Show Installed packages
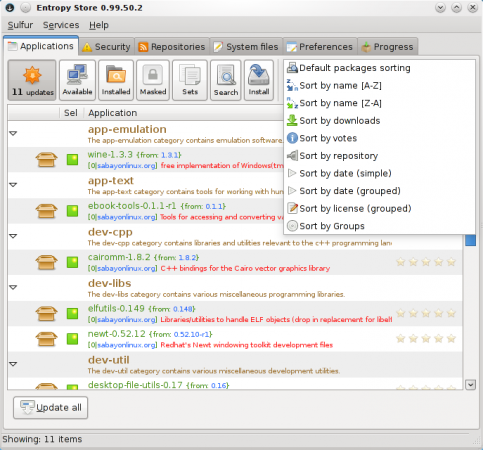This screenshot has width=483, height=450. tap(116, 80)
